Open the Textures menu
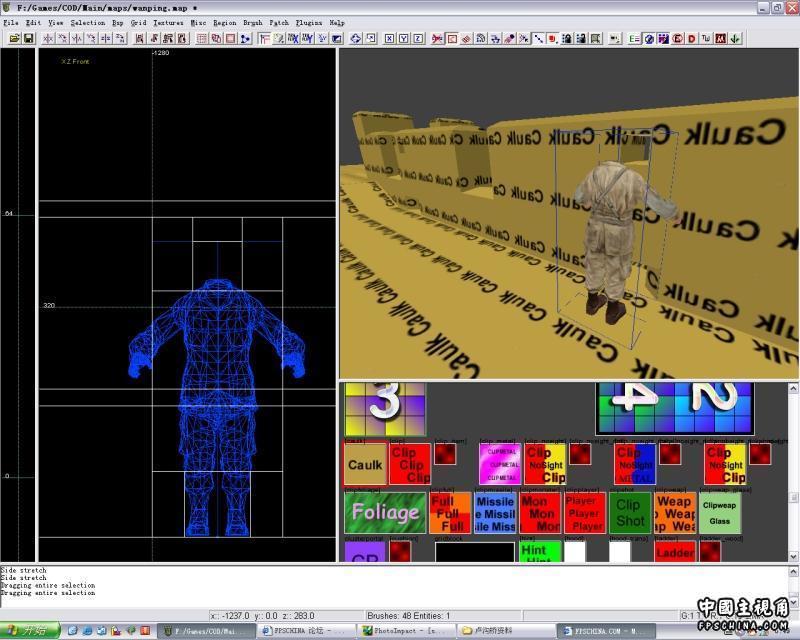Viewport: 800px width, 640px height. (x=168, y=22)
